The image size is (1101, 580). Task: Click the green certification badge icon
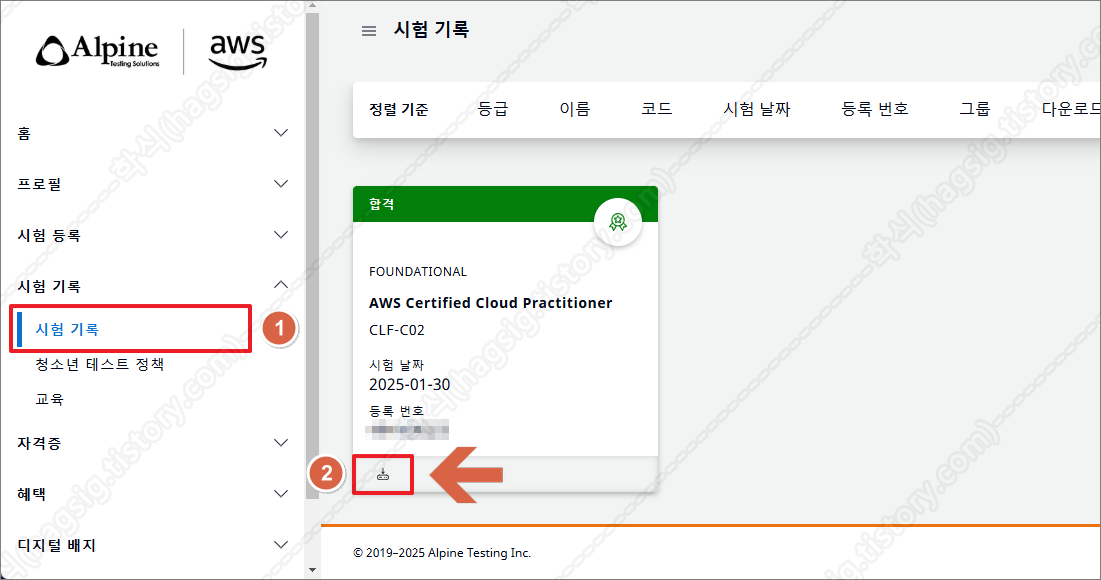pos(618,222)
